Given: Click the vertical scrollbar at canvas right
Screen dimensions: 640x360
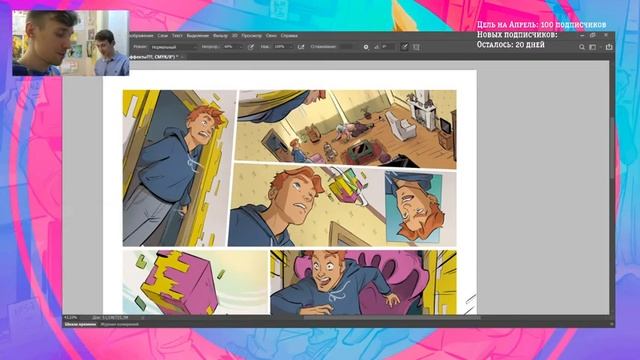Looking at the screenshot, I should (612, 148).
